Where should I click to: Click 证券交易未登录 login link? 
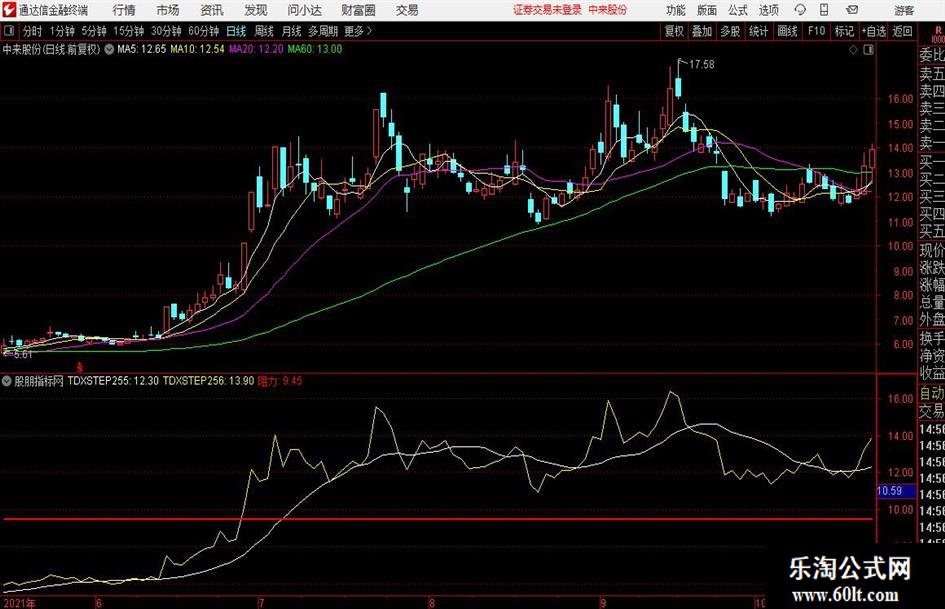[548, 10]
